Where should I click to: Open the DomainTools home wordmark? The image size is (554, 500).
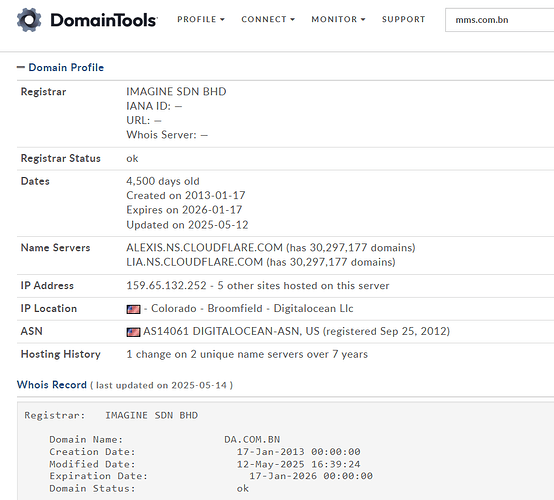[x=104, y=20]
